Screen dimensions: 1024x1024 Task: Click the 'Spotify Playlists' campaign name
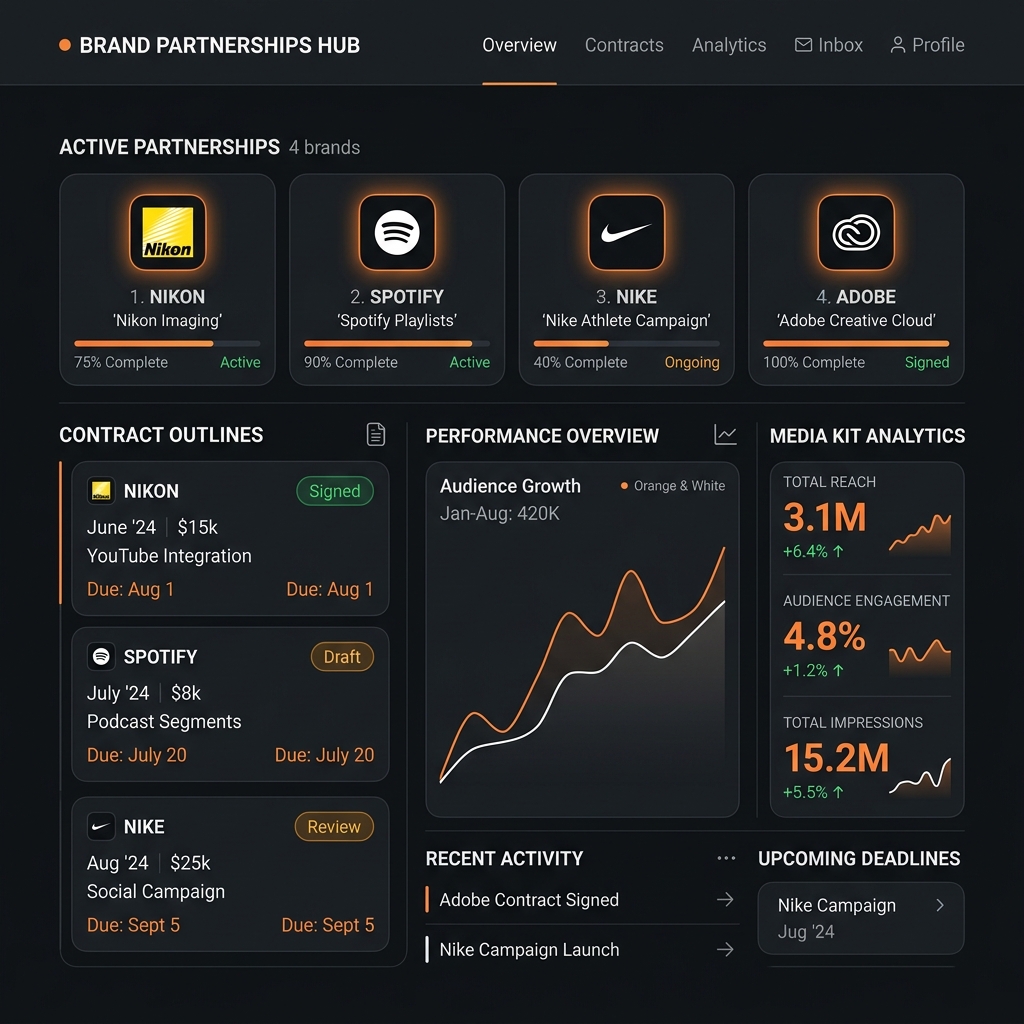(x=397, y=320)
